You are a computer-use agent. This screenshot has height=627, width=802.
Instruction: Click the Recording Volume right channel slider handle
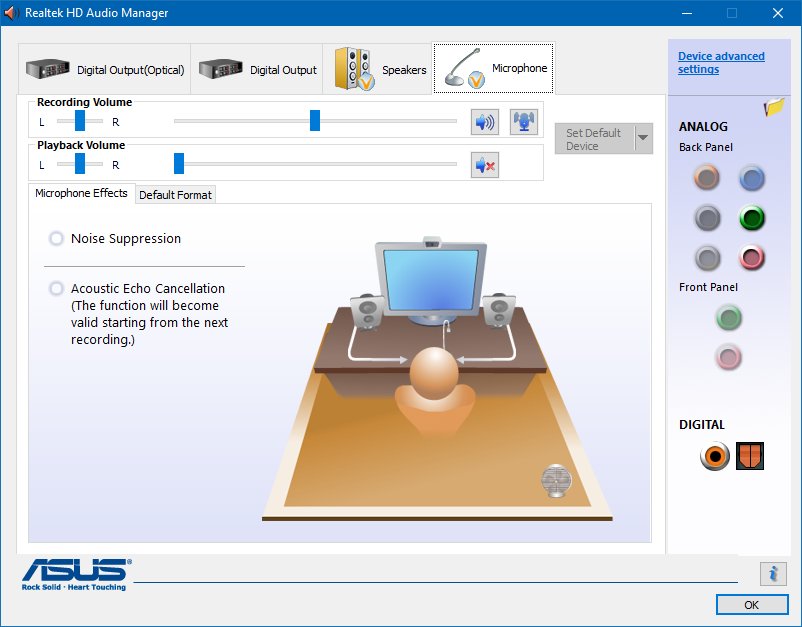(314, 120)
